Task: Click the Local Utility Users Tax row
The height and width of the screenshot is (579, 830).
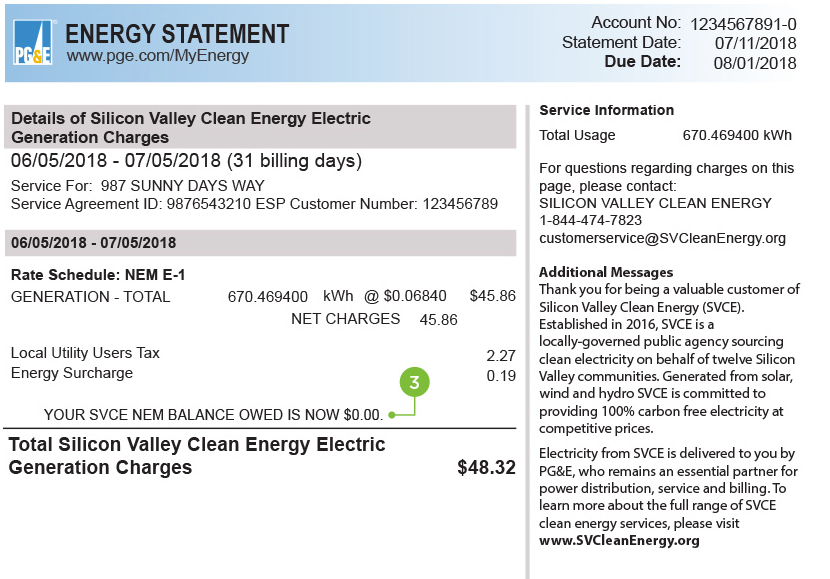Action: tap(263, 354)
